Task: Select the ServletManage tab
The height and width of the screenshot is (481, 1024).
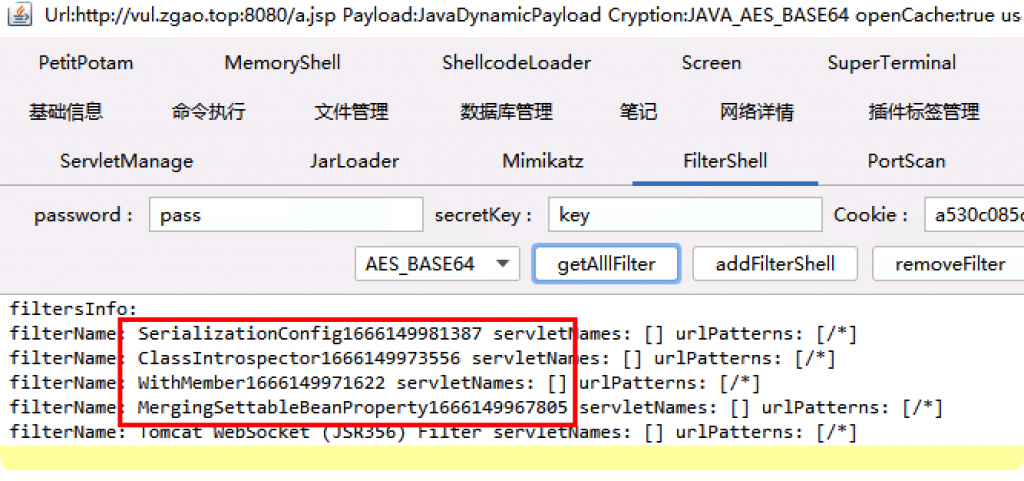Action: (x=126, y=161)
